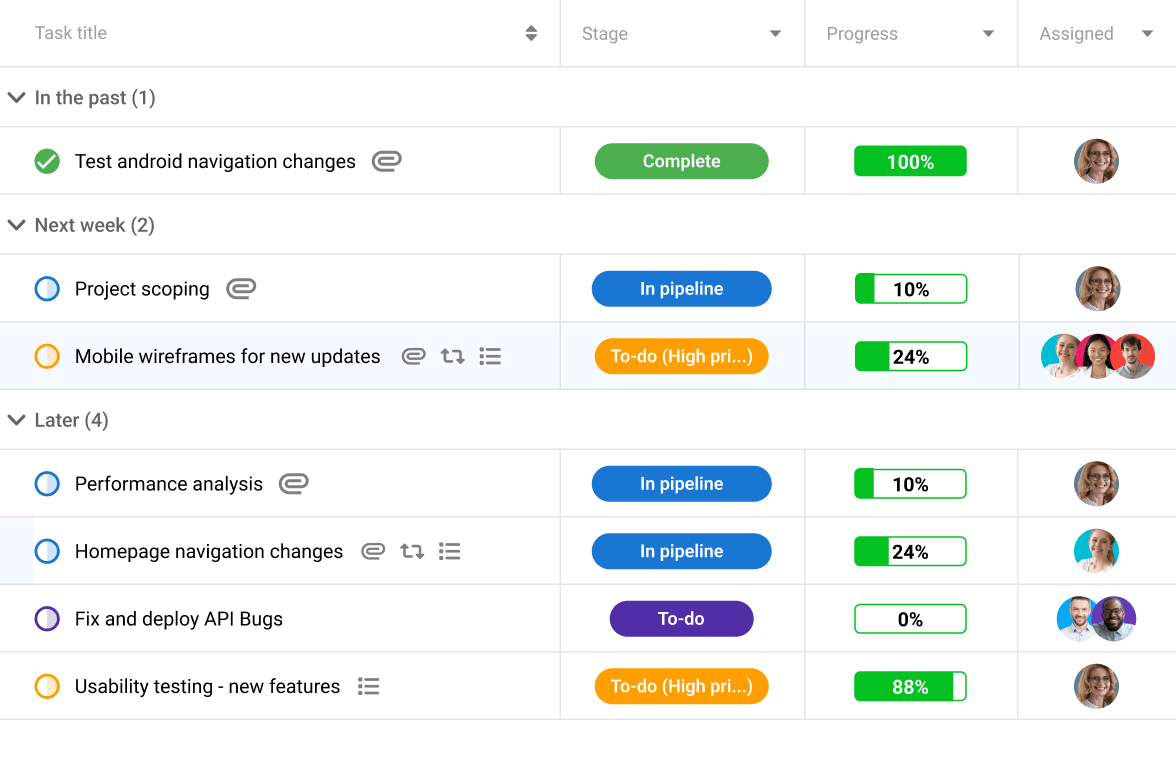Click the Complete stage badge
The image size is (1176, 760).
[x=681, y=161]
